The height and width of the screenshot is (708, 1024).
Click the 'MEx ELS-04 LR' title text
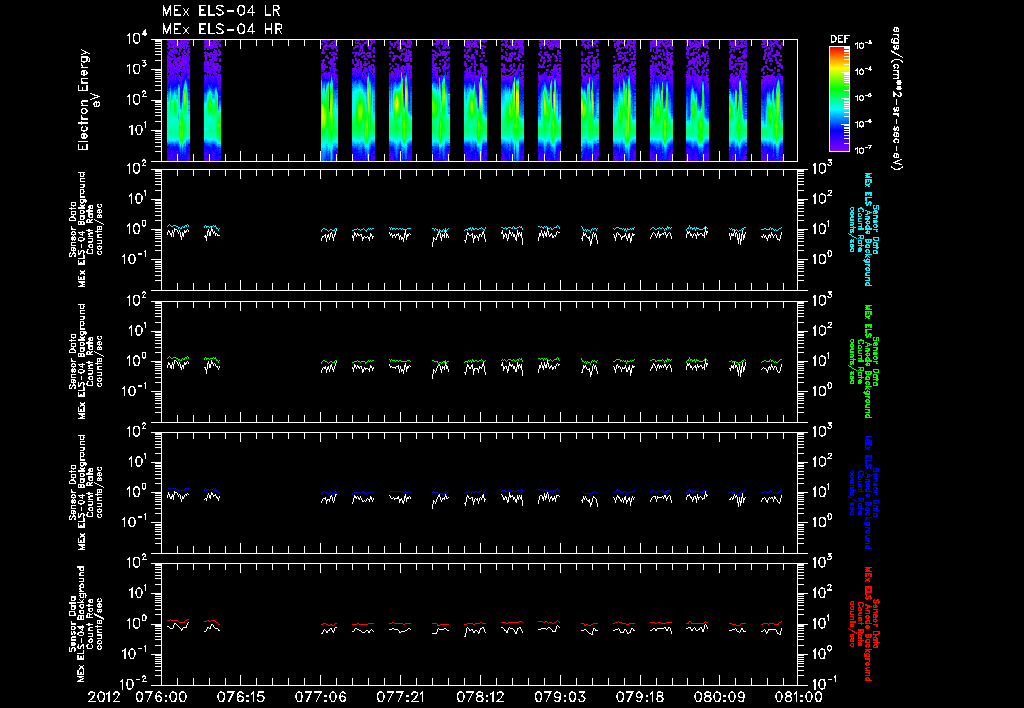221,11
